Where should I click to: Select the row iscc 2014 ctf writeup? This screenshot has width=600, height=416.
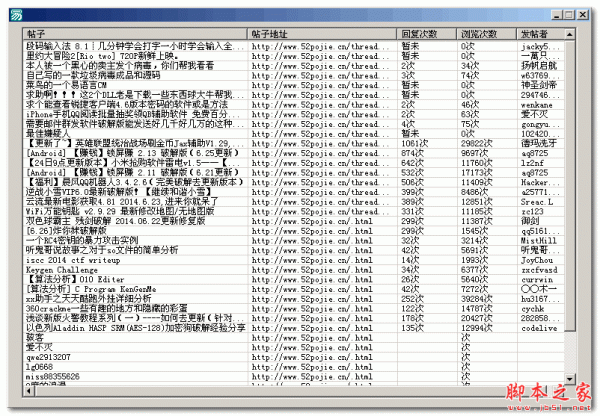coord(293,260)
